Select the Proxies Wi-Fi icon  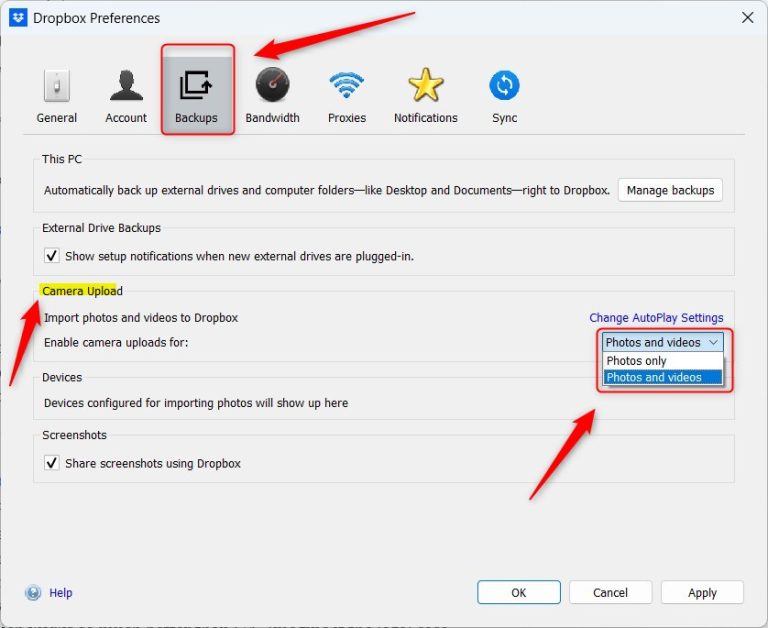pyautogui.click(x=345, y=87)
